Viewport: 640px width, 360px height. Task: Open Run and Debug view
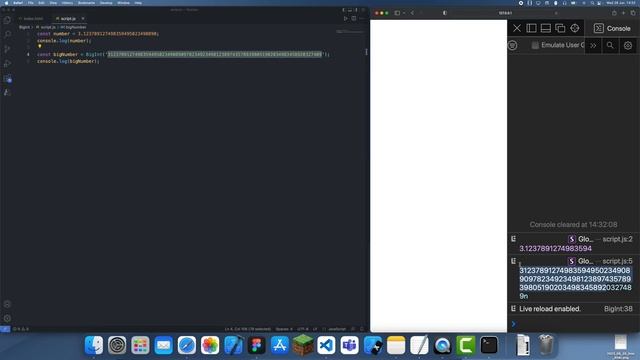7,63
